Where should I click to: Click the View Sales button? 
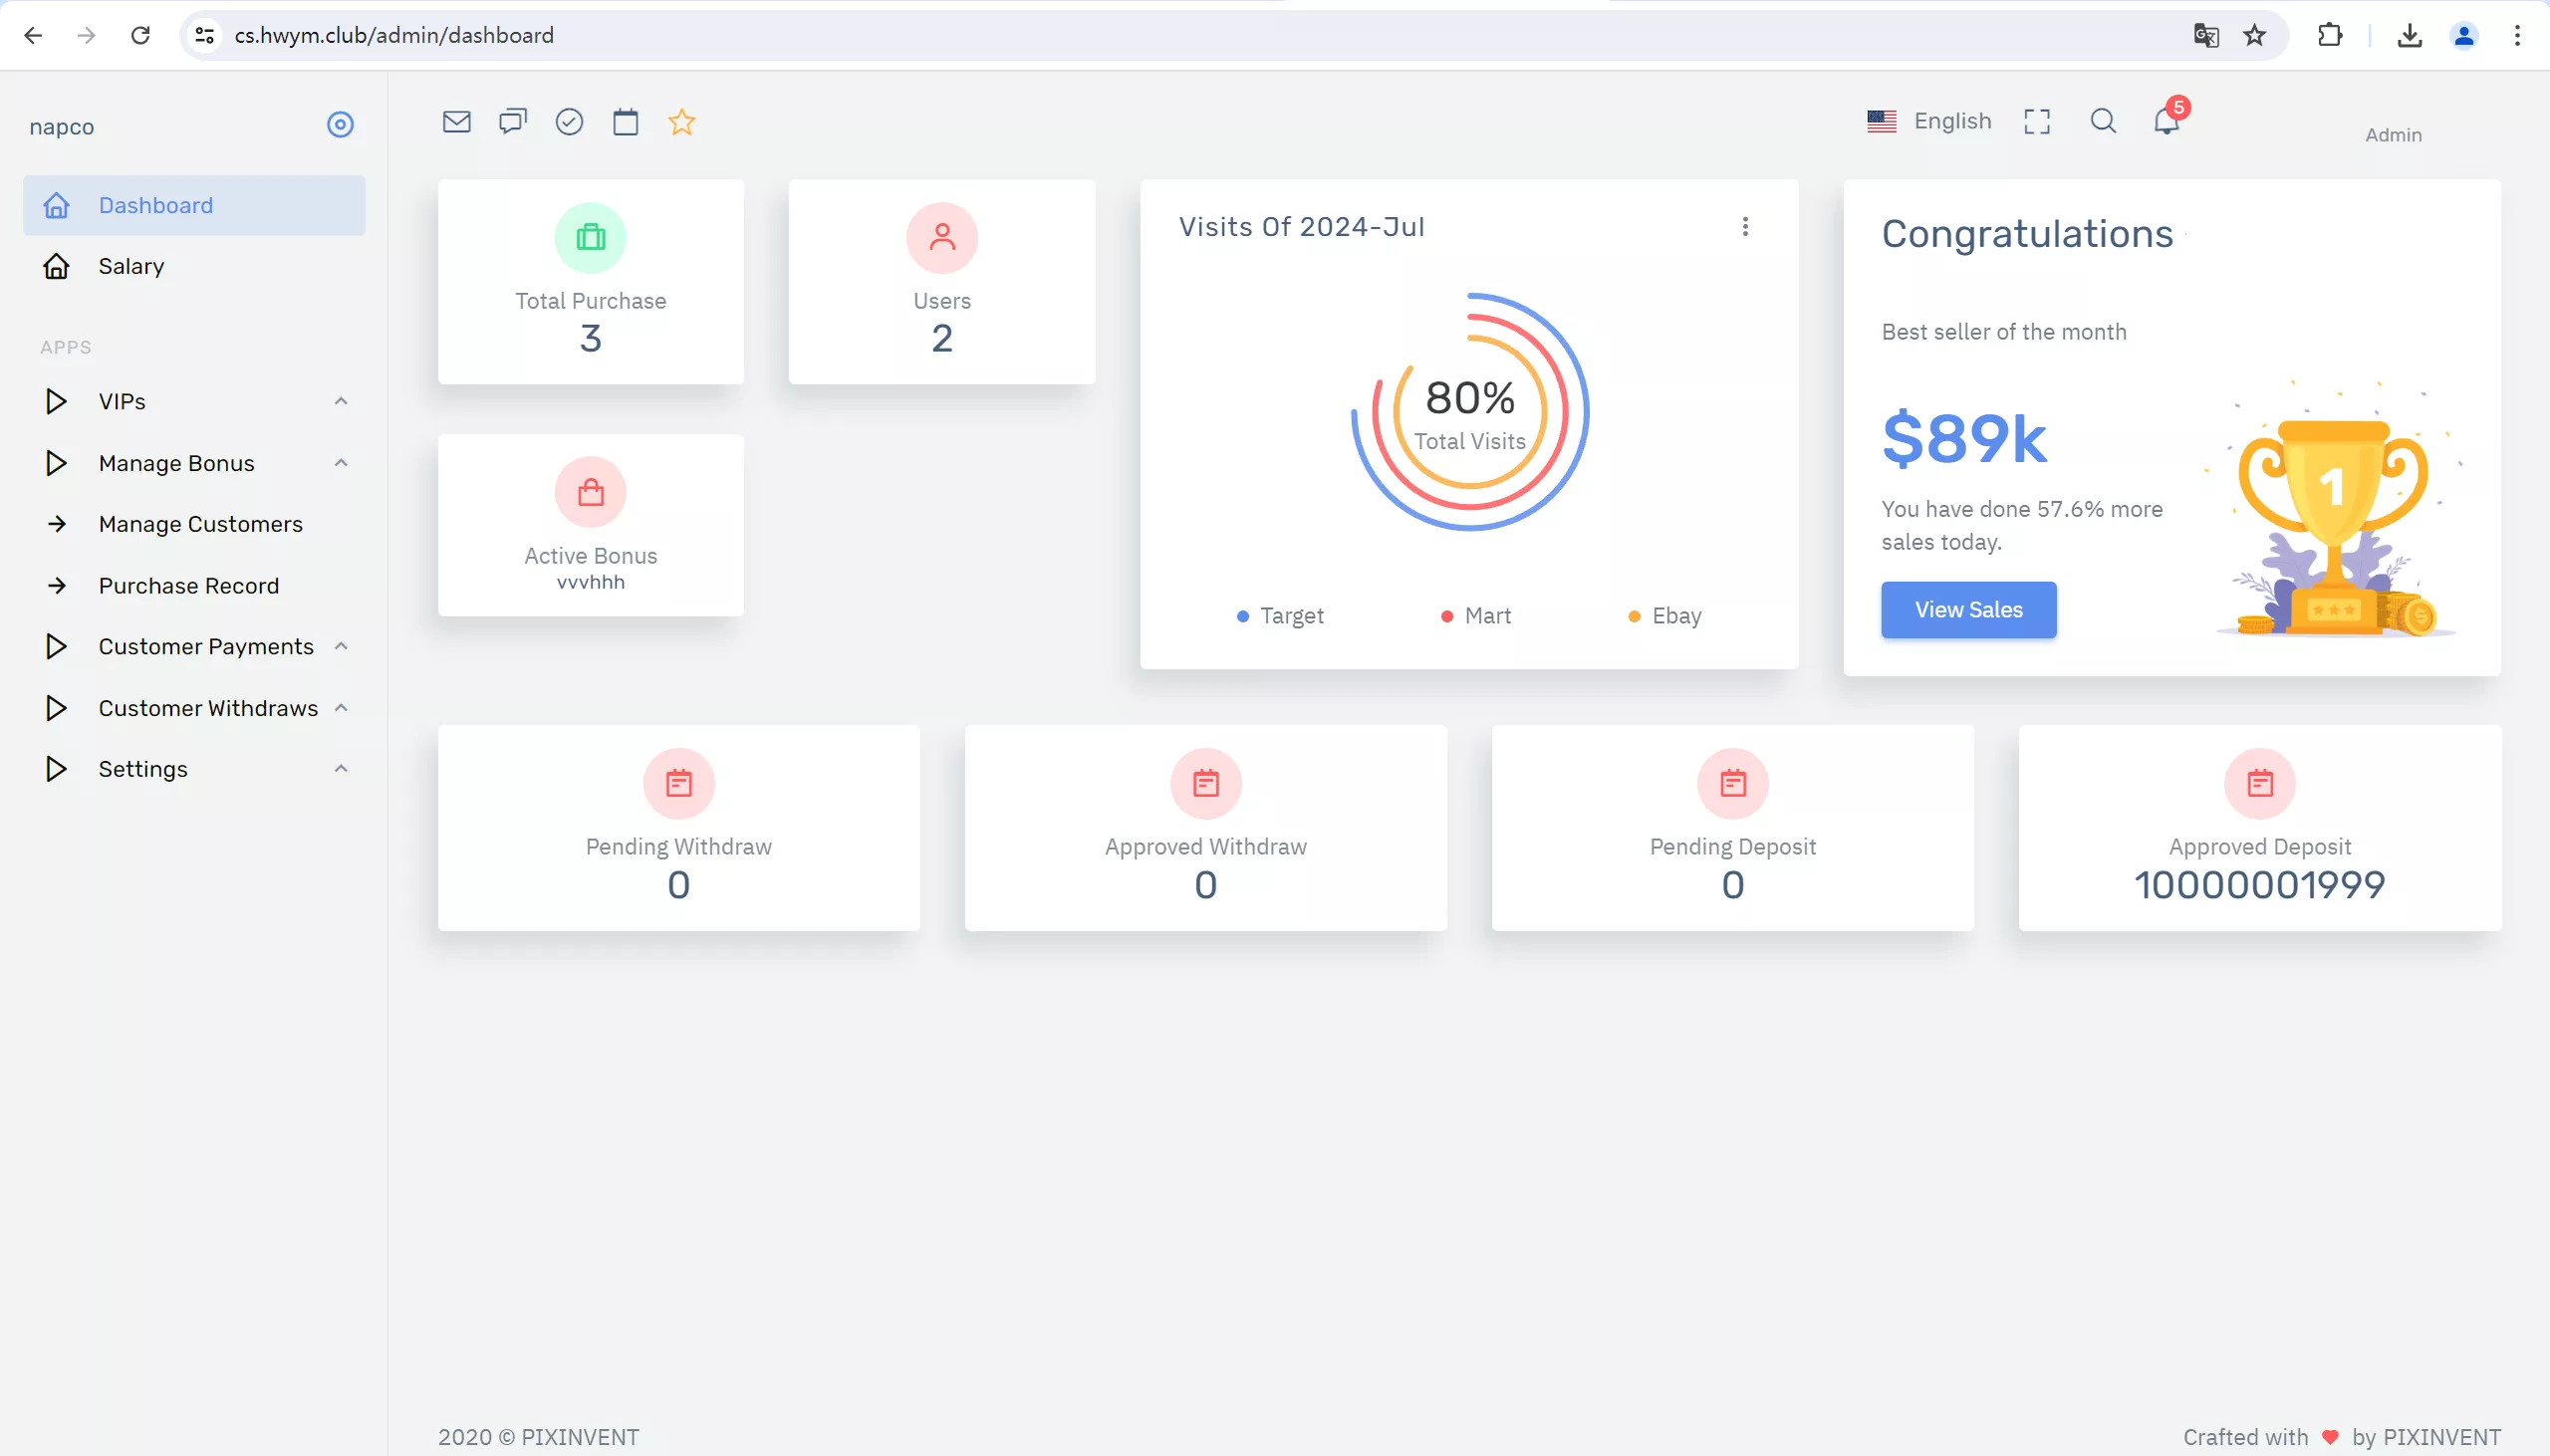tap(1967, 610)
